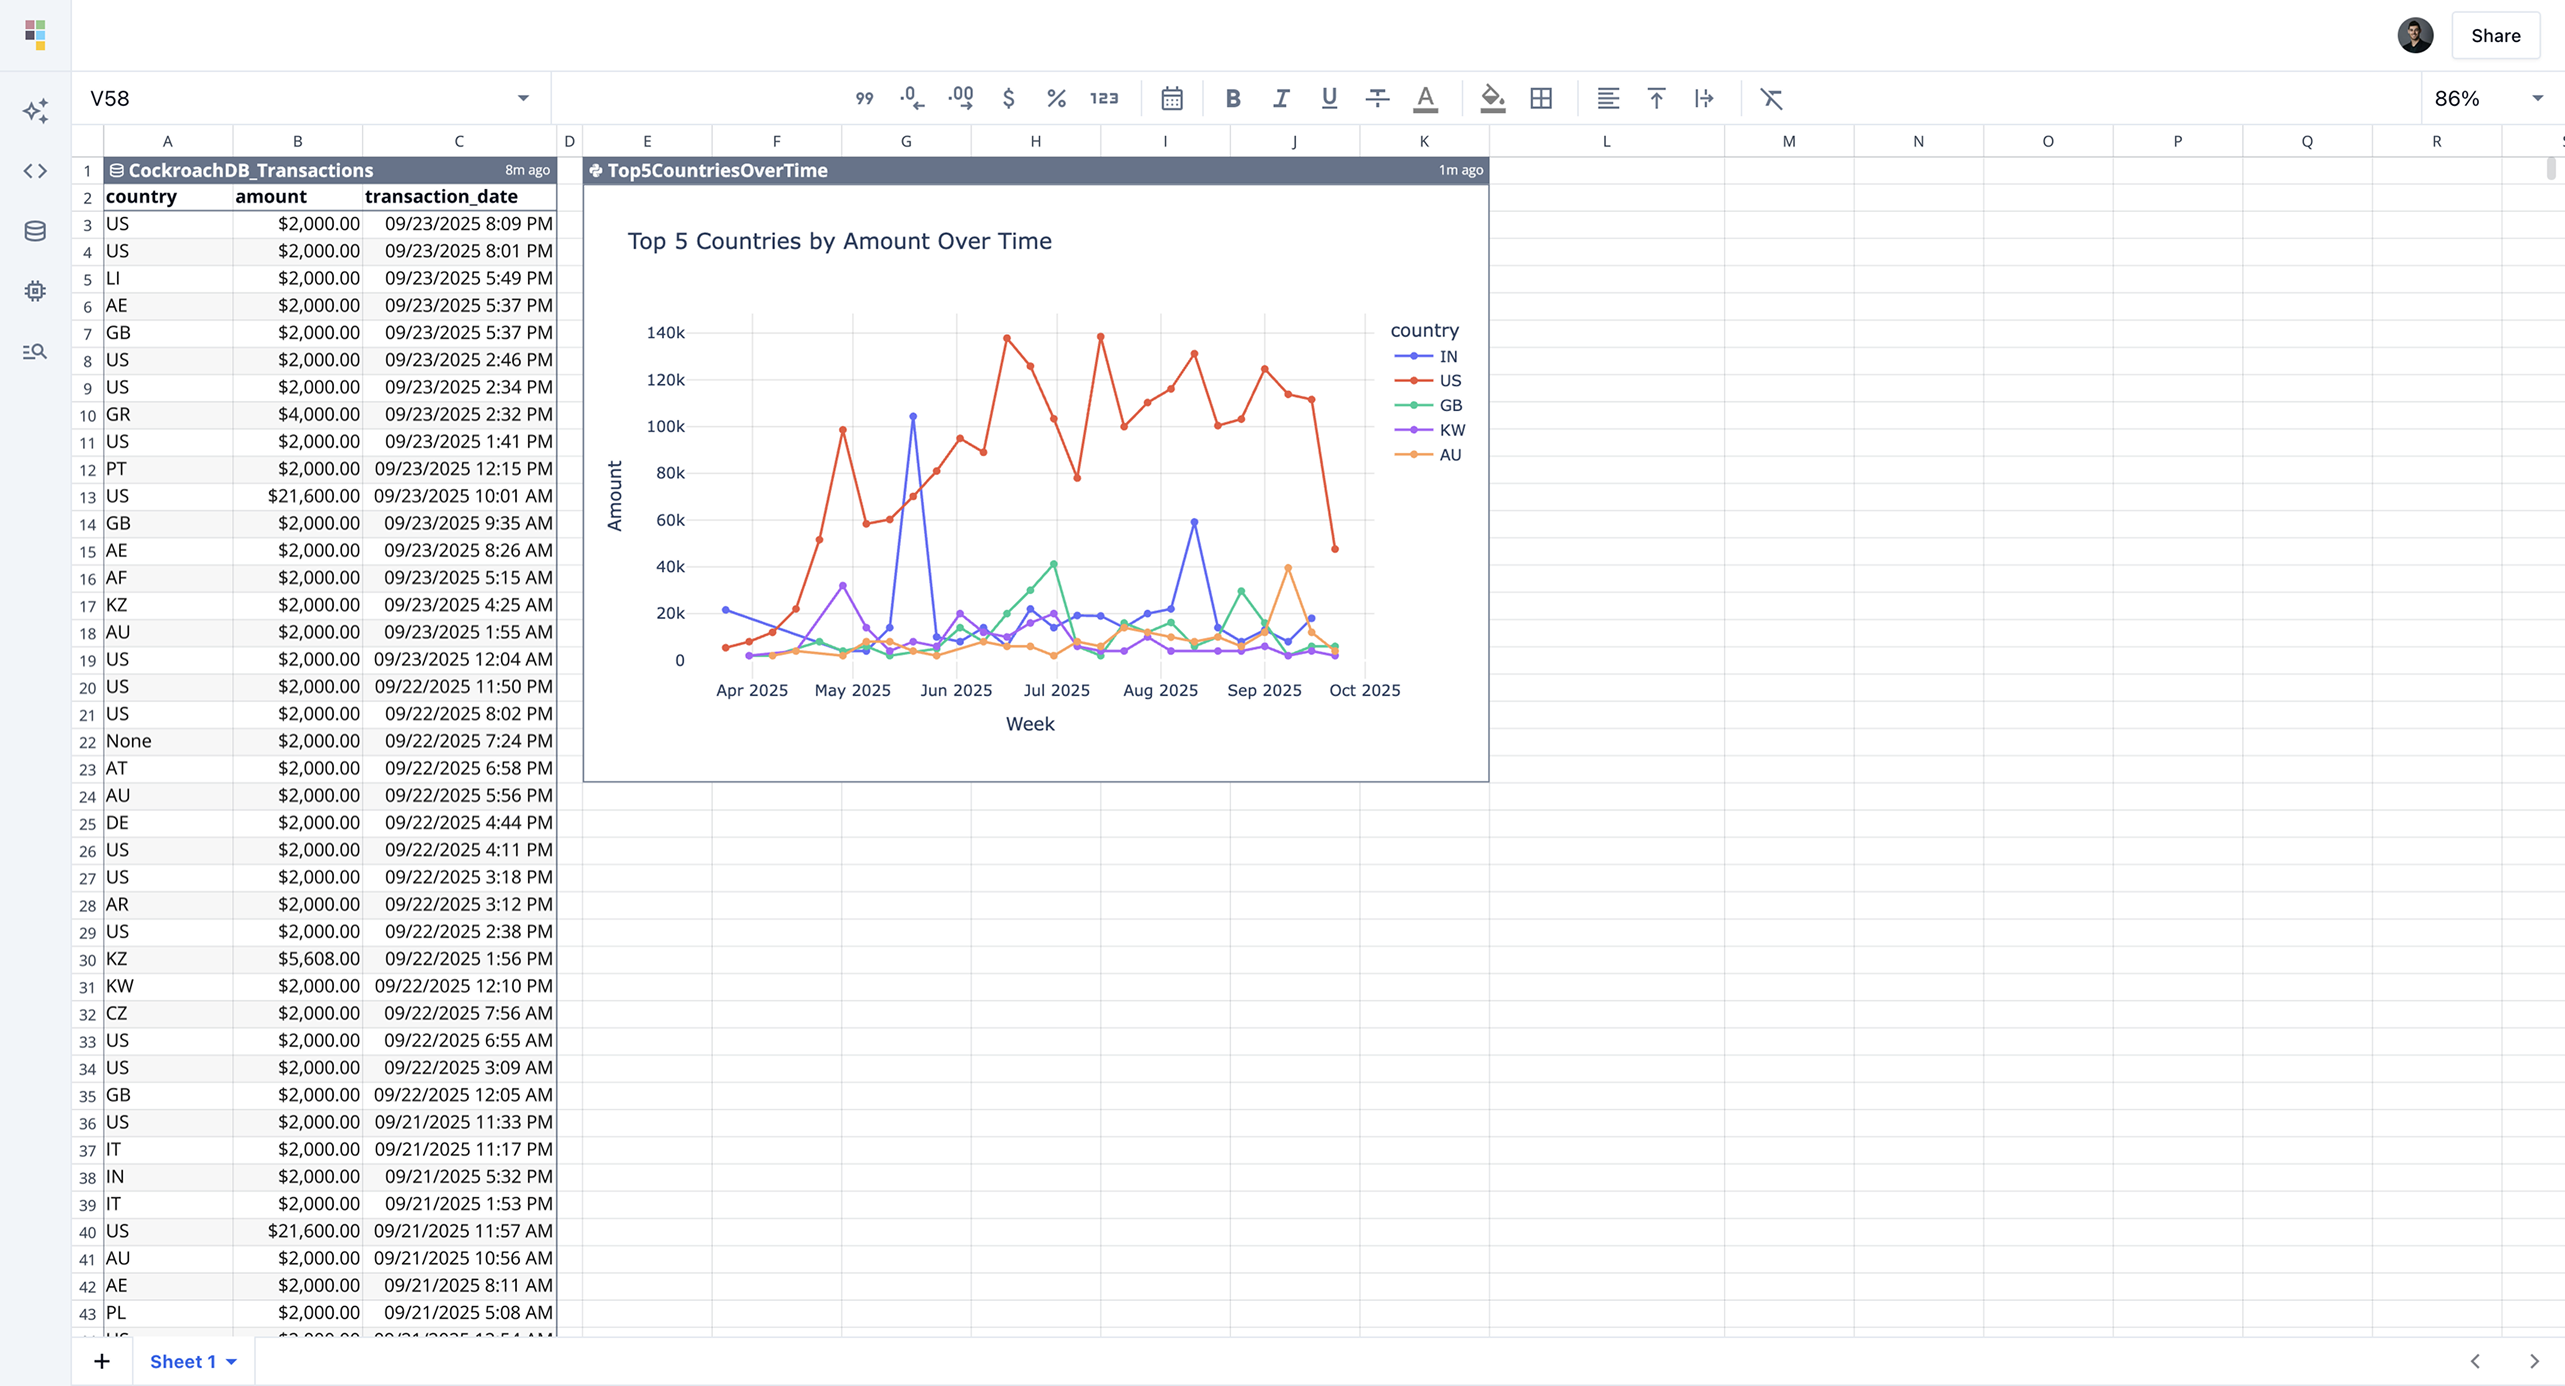Open the fill color paint bucket
2565x1386 pixels.
[1492, 98]
